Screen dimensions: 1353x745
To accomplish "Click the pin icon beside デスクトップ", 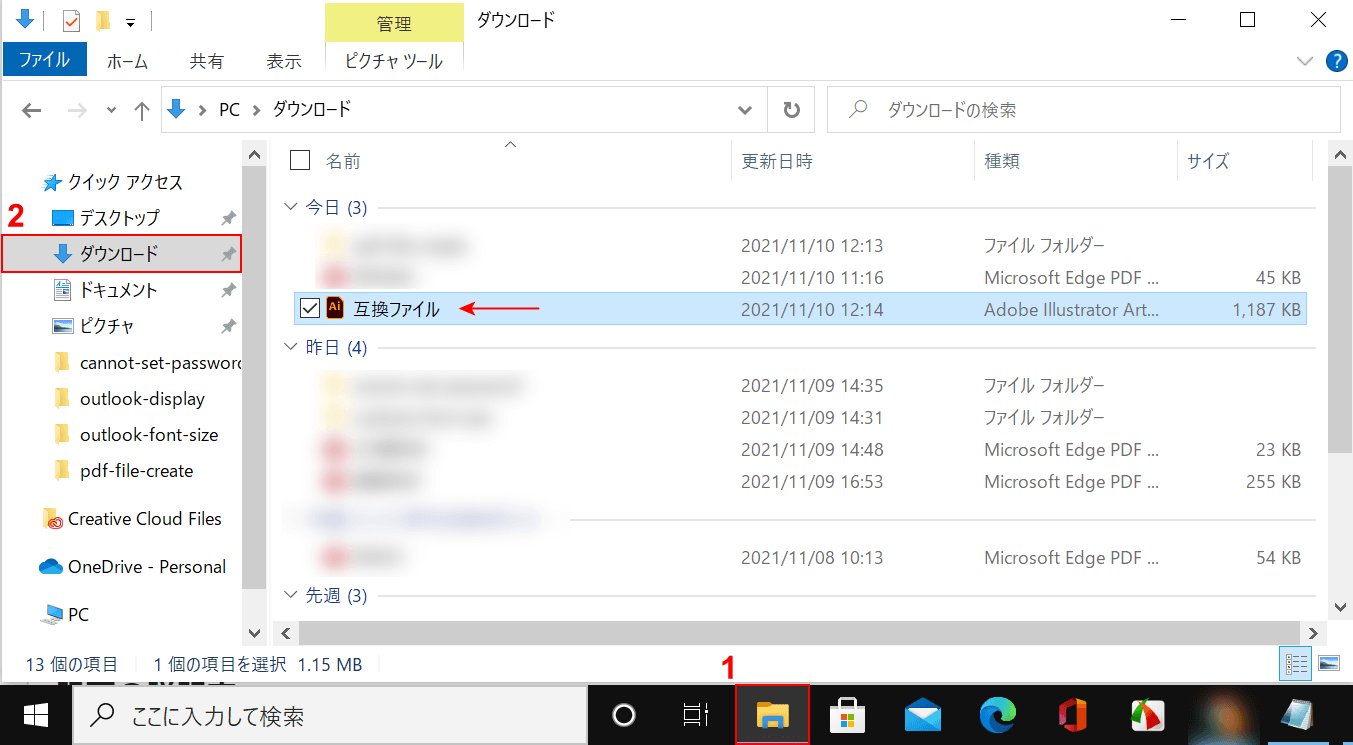I will [228, 218].
